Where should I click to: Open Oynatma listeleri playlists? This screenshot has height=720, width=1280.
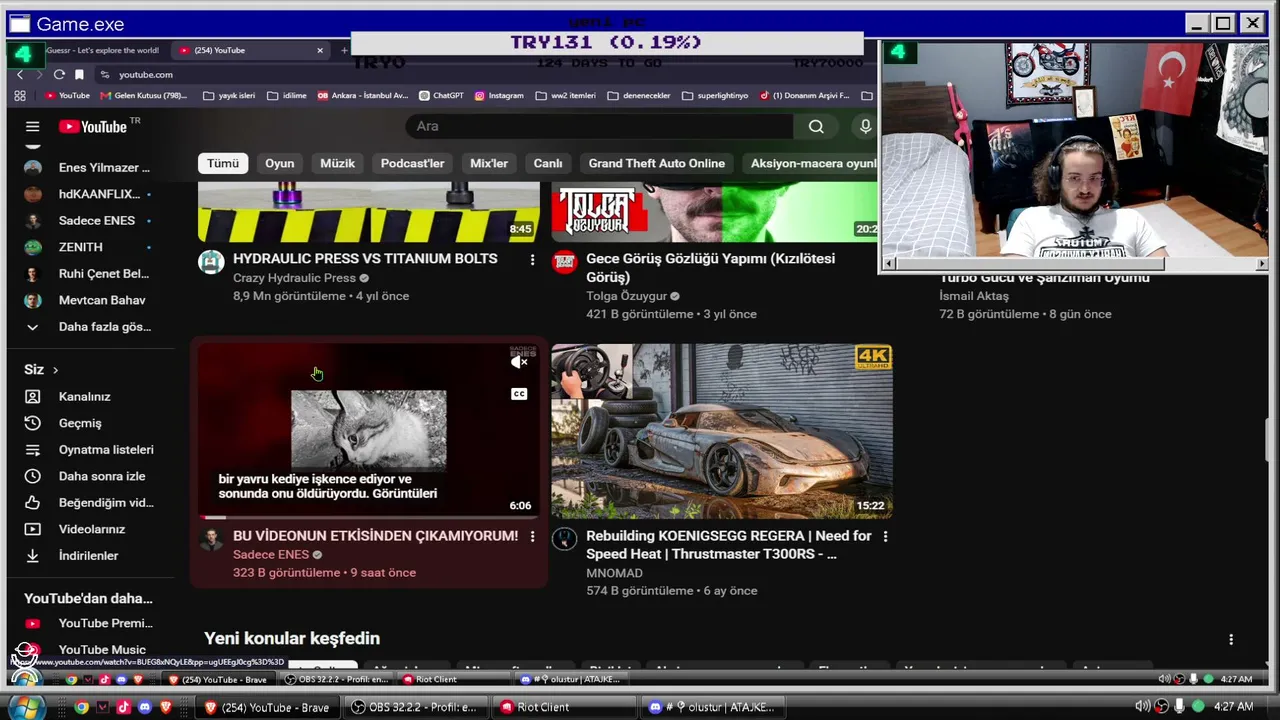pyautogui.click(x=88, y=449)
